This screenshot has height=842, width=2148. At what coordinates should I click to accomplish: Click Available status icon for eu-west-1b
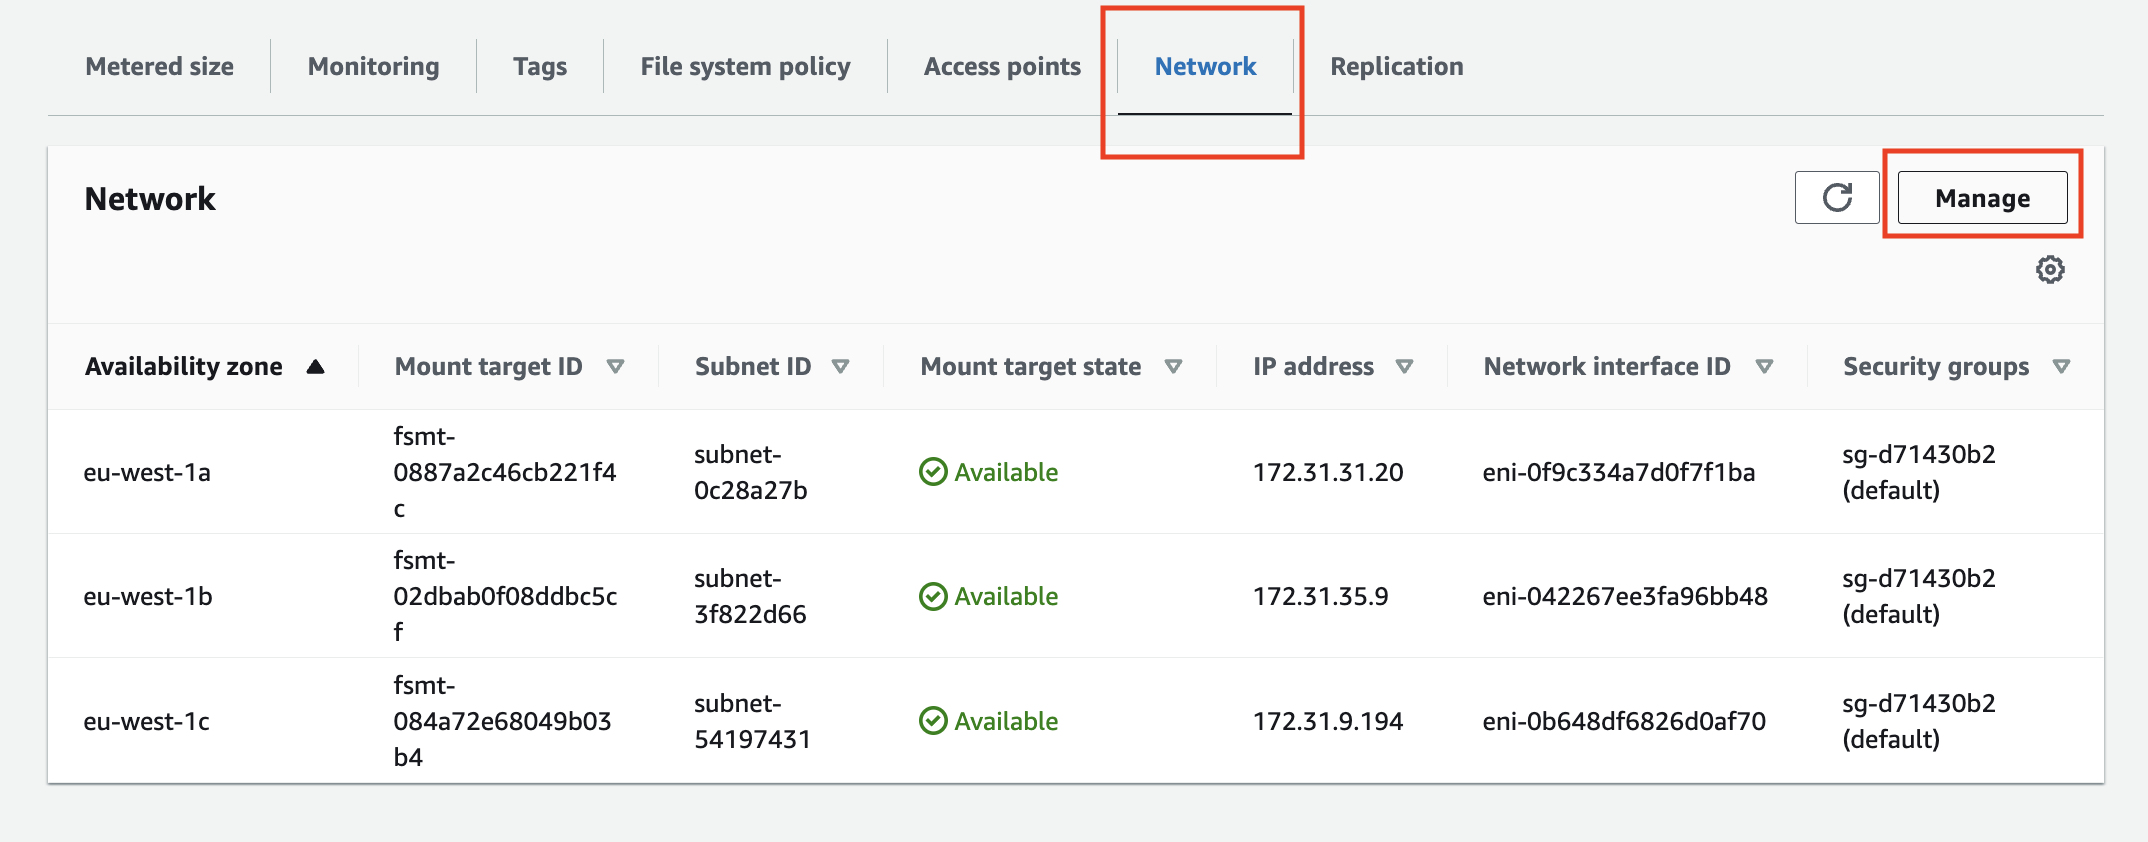point(933,597)
